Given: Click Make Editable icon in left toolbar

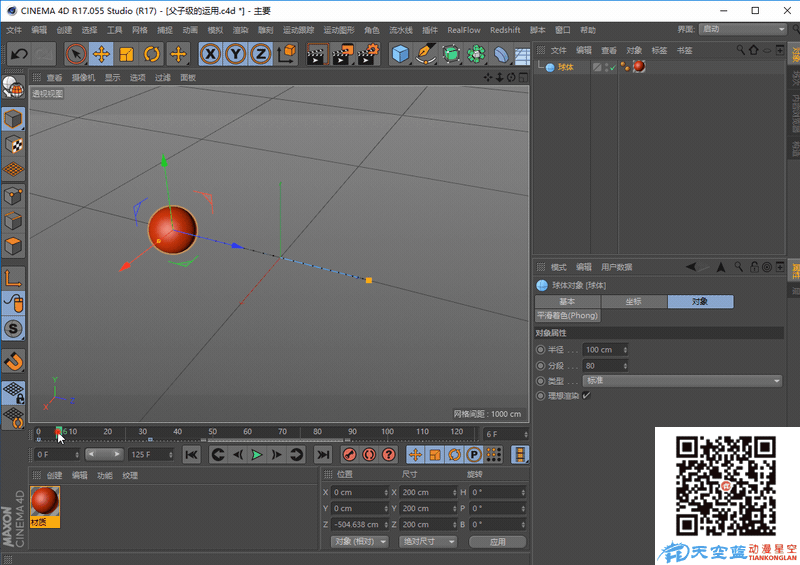Looking at the screenshot, I should (13, 87).
